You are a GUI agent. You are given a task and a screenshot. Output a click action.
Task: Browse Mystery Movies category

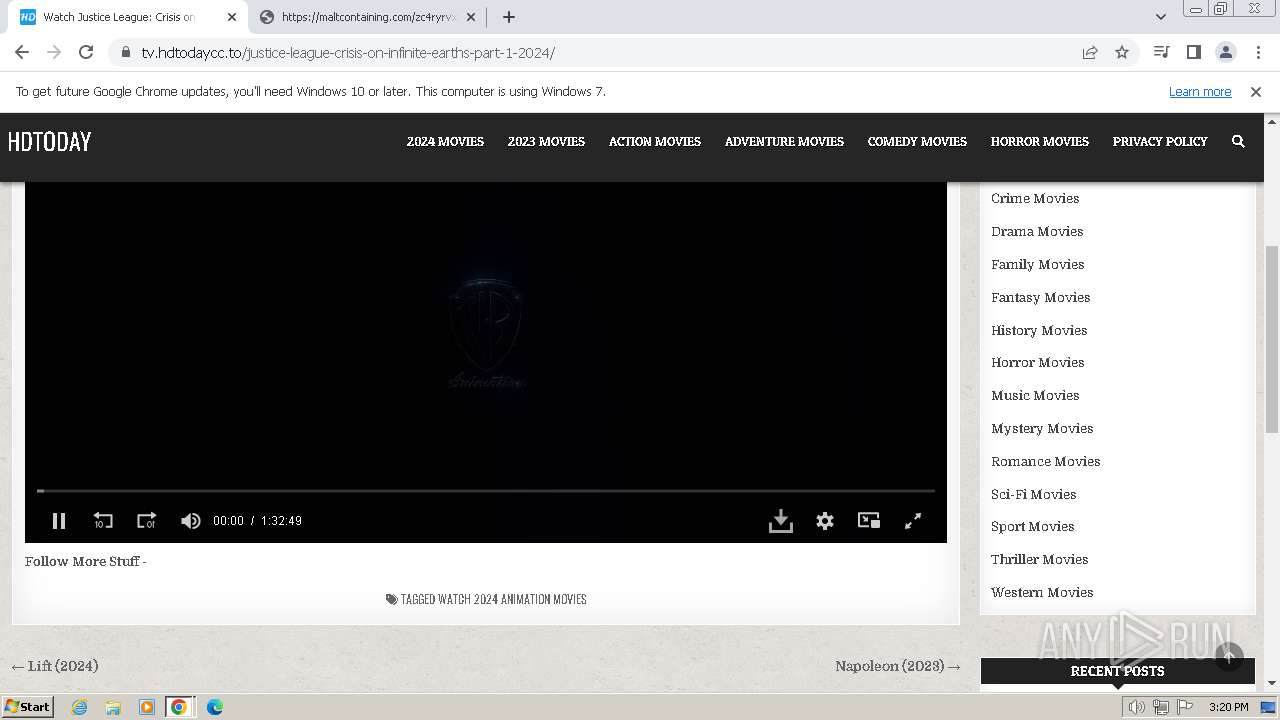click(x=1042, y=428)
